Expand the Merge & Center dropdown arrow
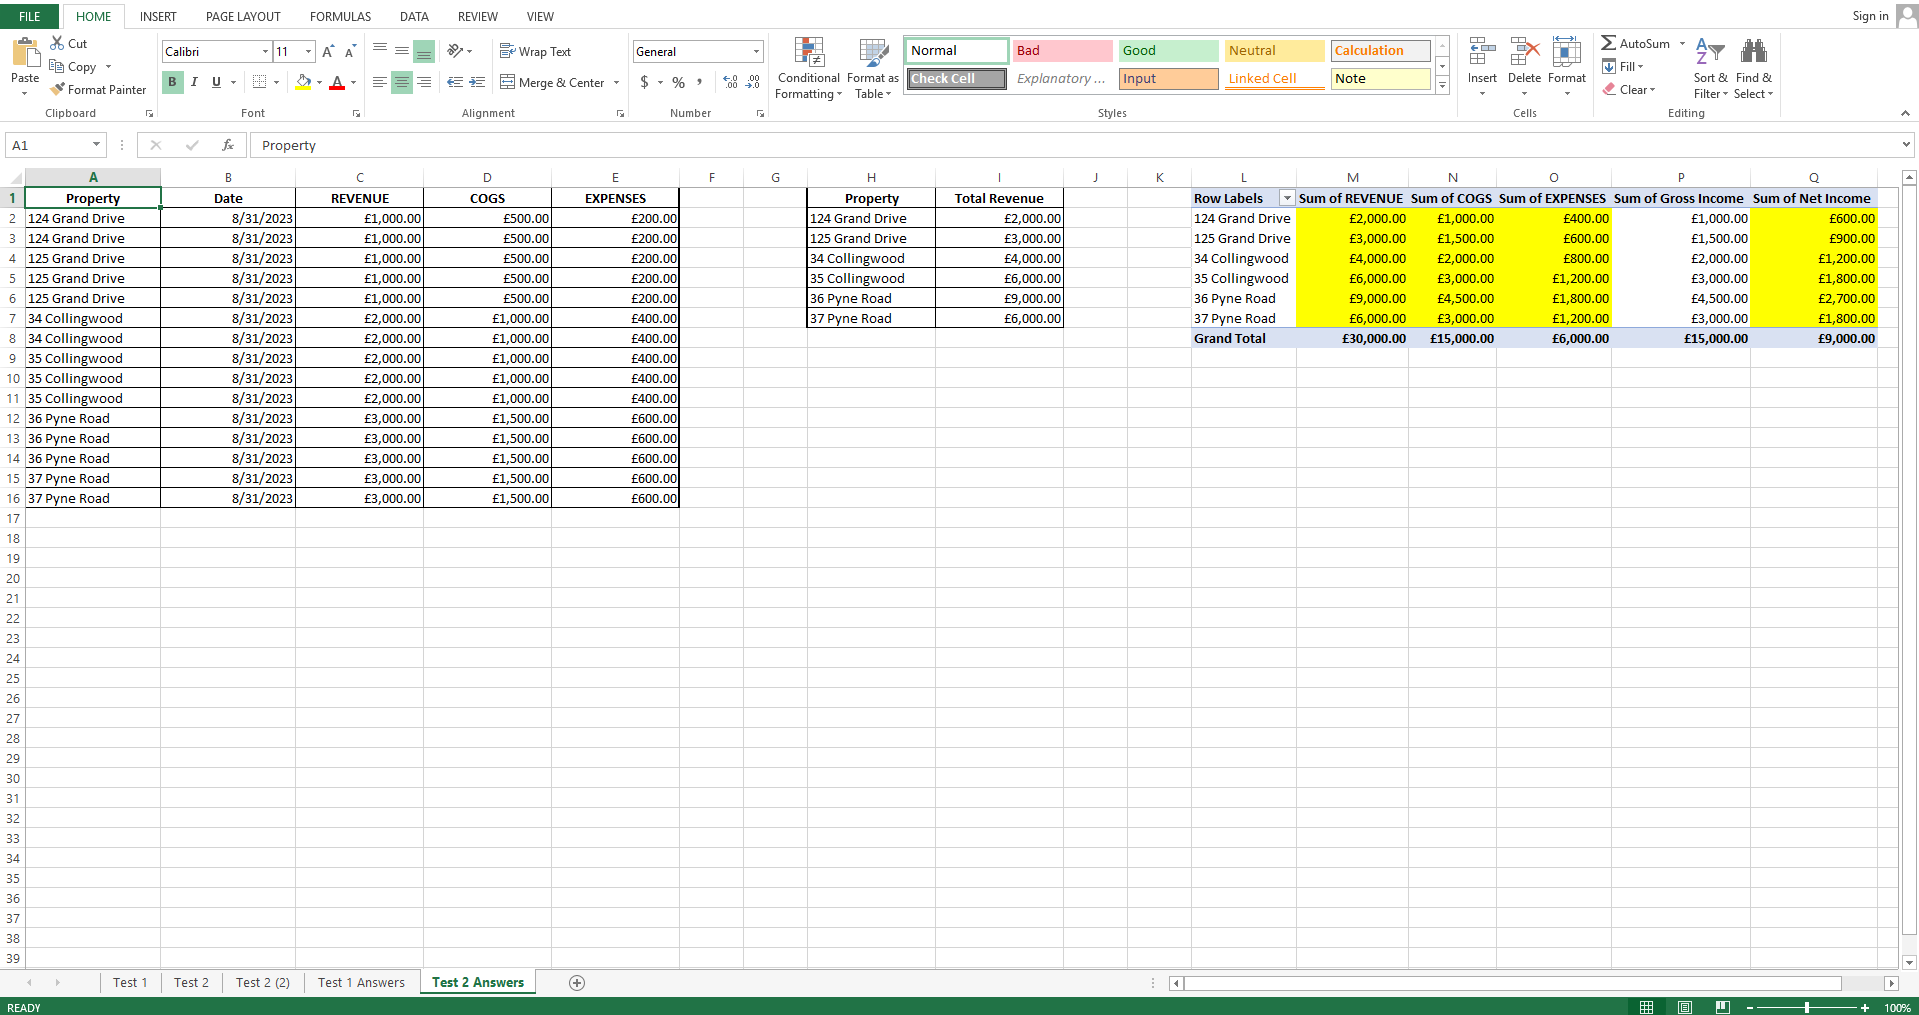This screenshot has width=1919, height=1015. click(616, 82)
